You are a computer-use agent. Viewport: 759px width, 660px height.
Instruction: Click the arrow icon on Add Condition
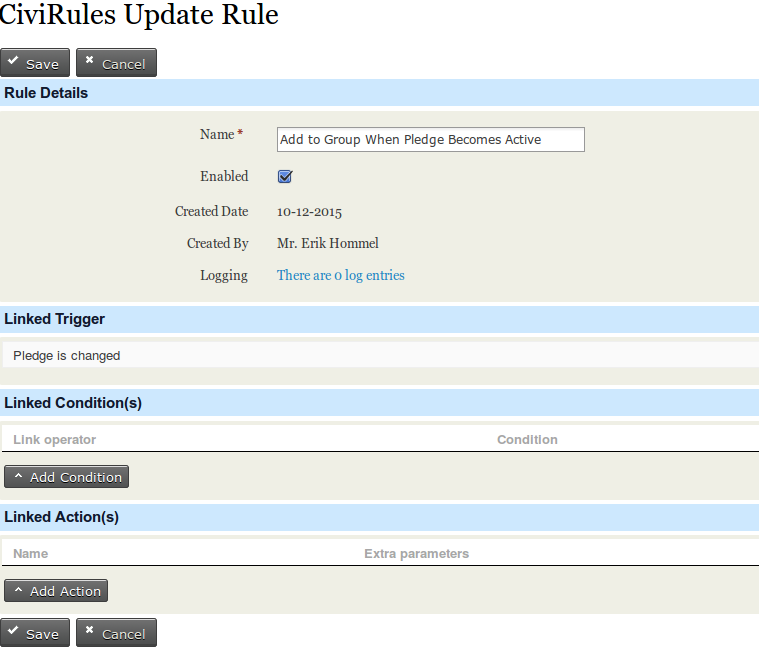[18, 477]
